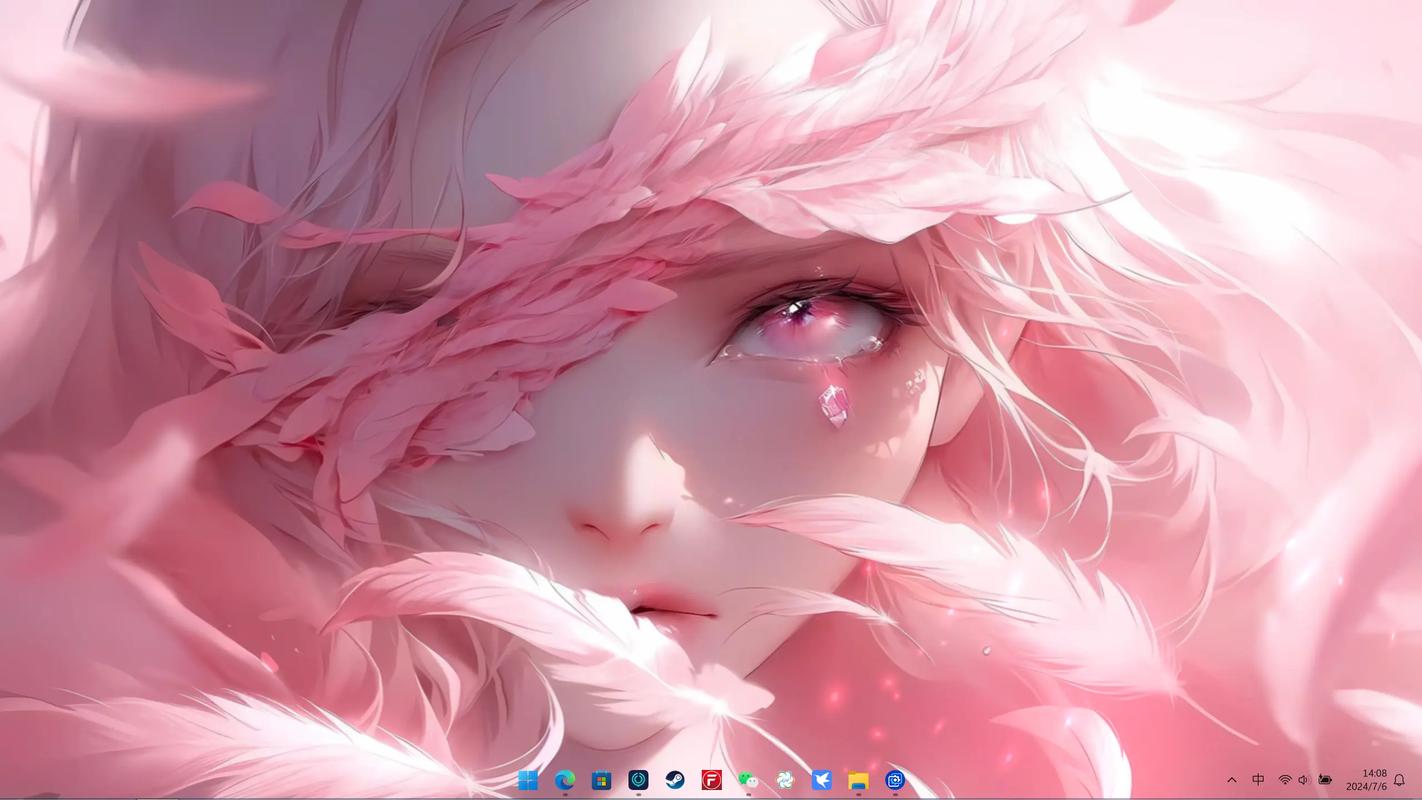
Task: Open the Wi-Fi network tray icon
Action: [1284, 780]
